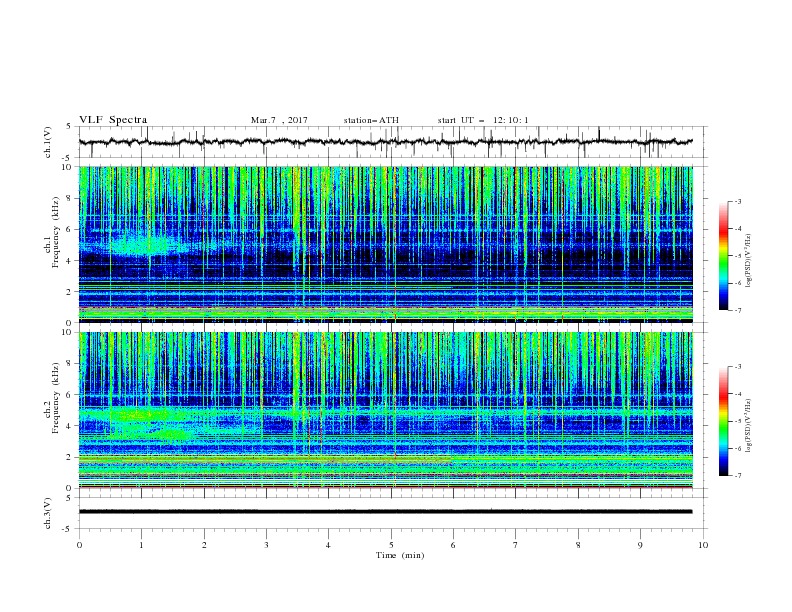Image resolution: width=792 pixels, height=612 pixels.
Task: Click the ch.1 spectrogram color bar
Action: point(723,256)
